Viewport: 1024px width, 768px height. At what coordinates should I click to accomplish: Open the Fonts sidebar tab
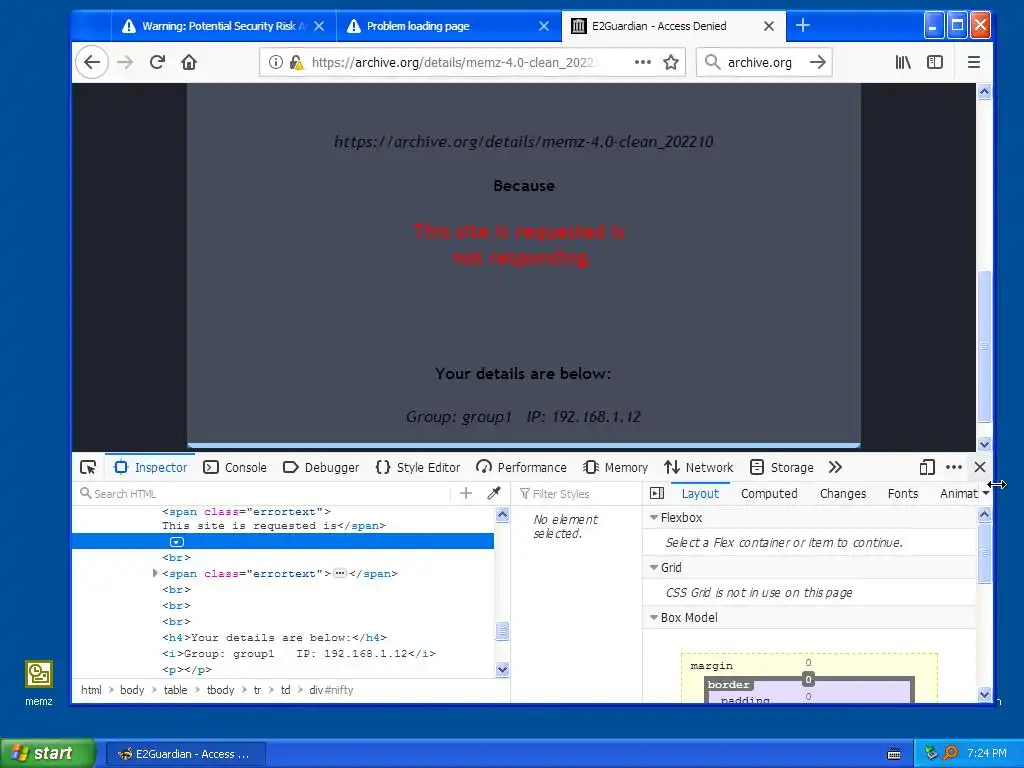(x=903, y=494)
